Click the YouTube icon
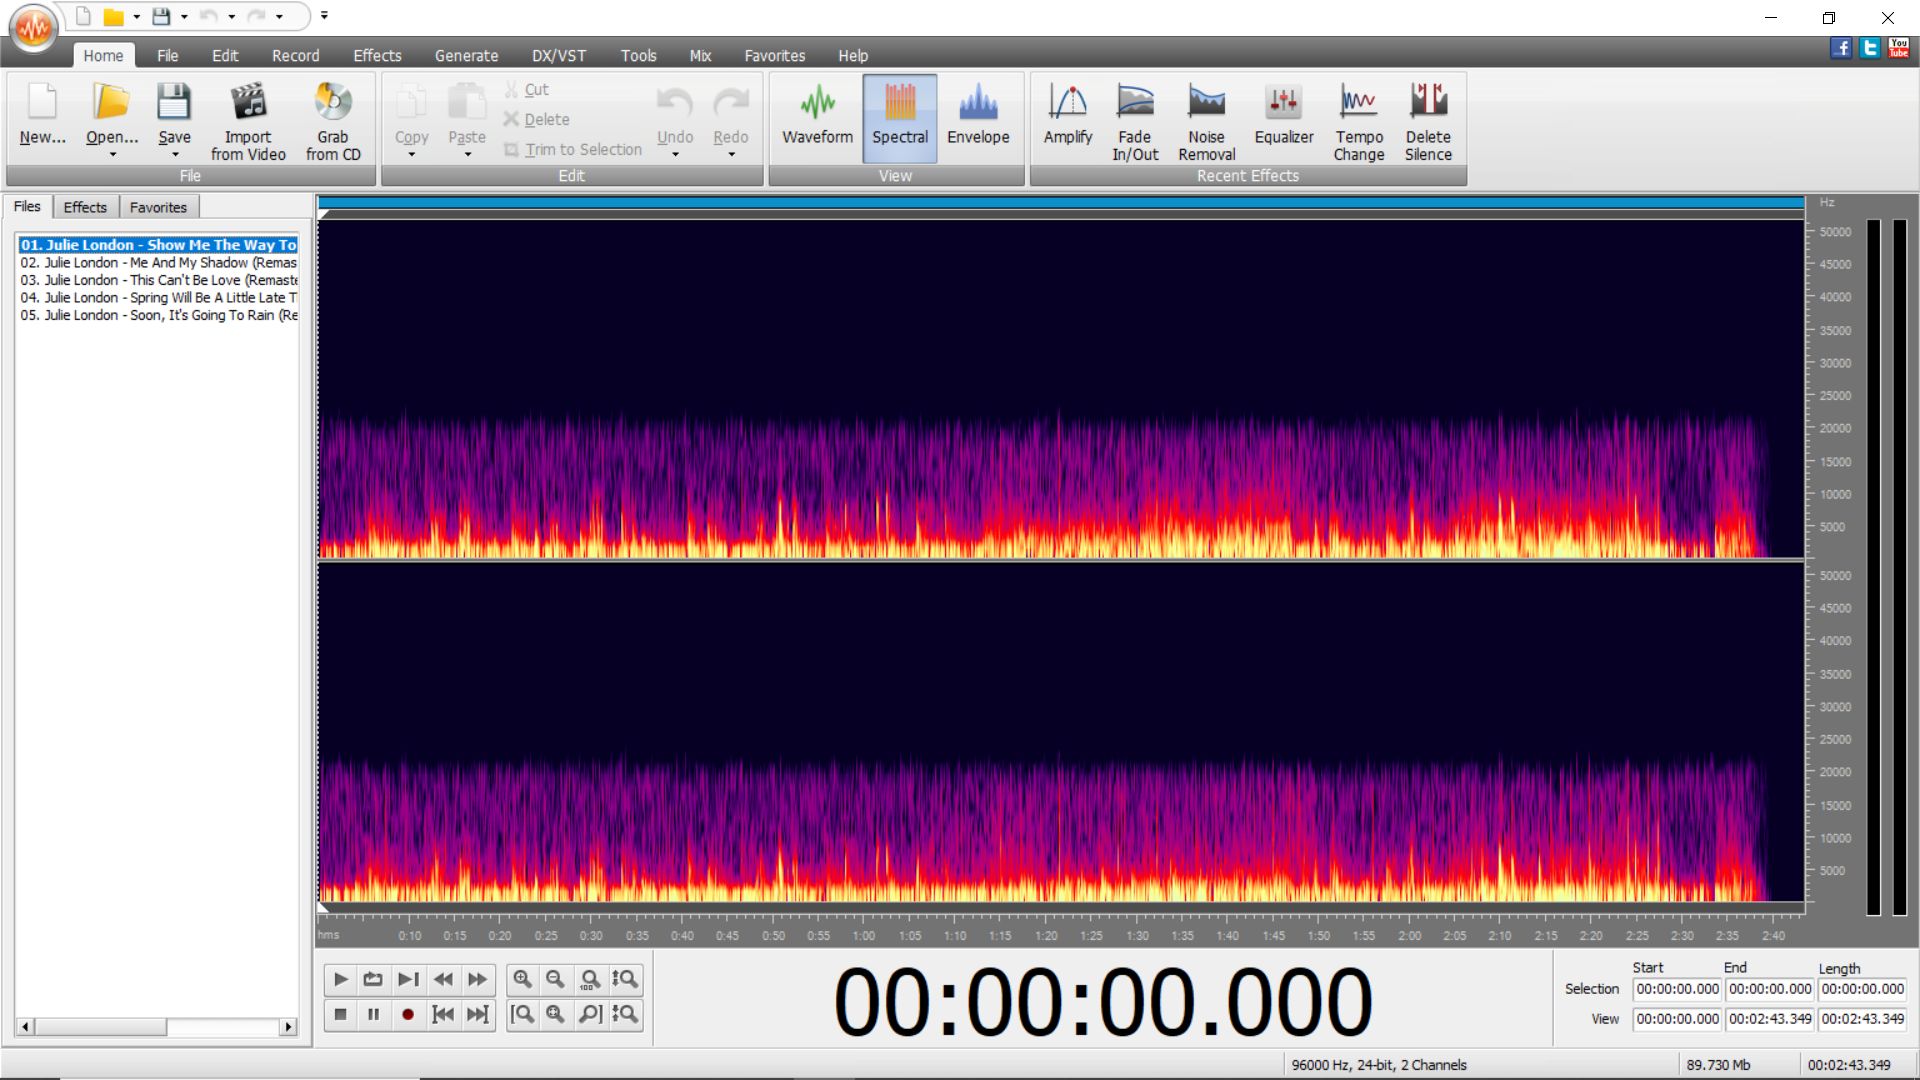Viewport: 1920px width, 1080px height. click(1899, 48)
